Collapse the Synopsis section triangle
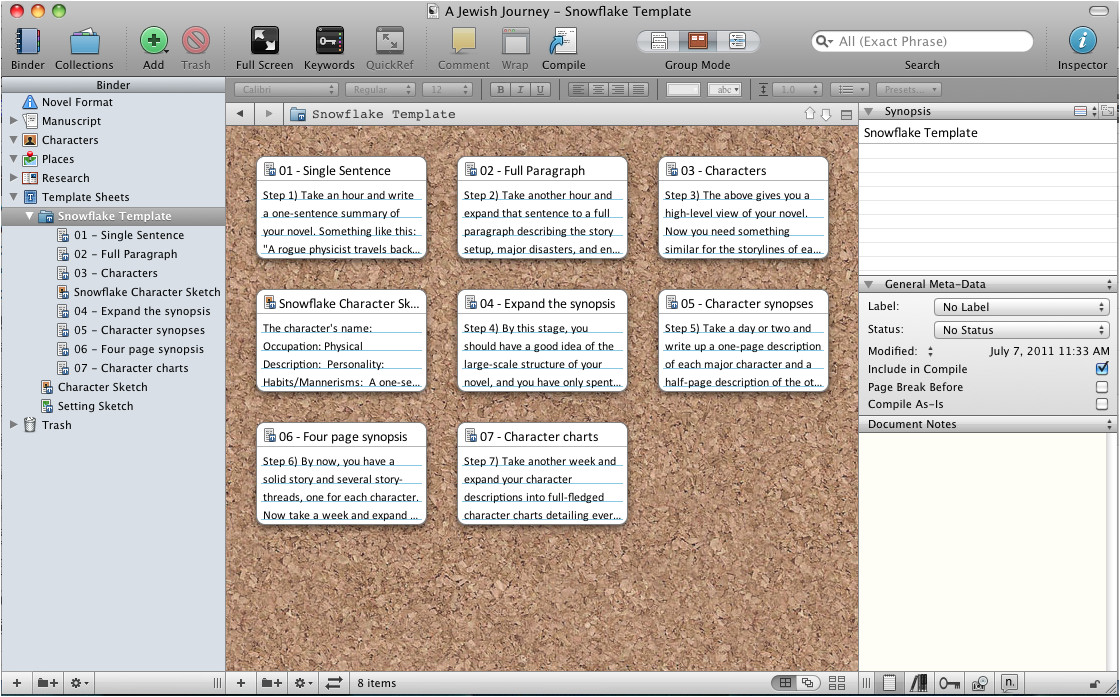The width and height of the screenshot is (1120, 697). click(869, 111)
